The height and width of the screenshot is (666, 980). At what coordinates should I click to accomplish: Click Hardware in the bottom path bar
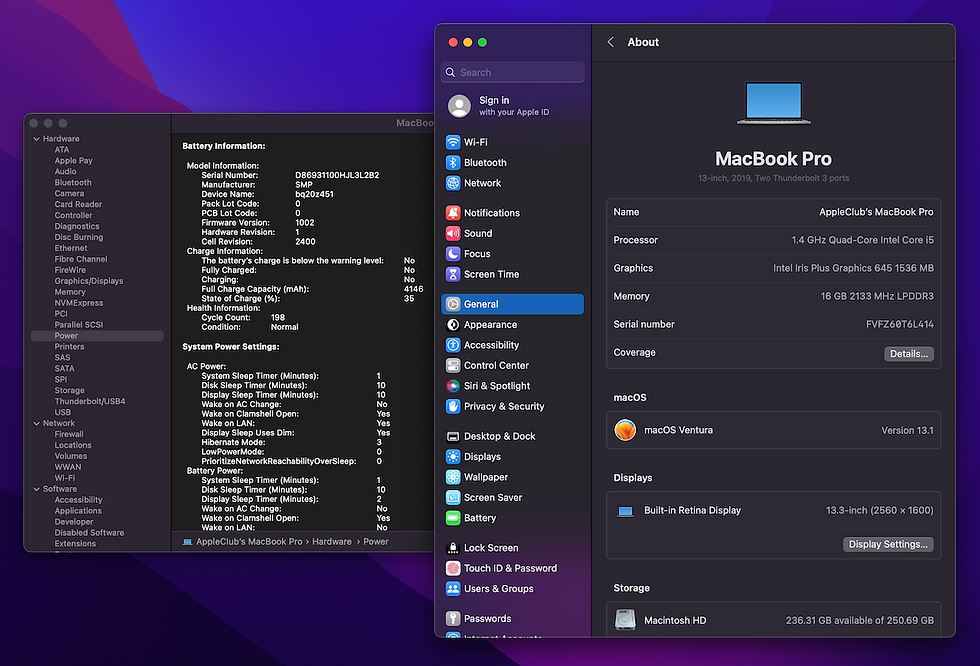(x=332, y=542)
